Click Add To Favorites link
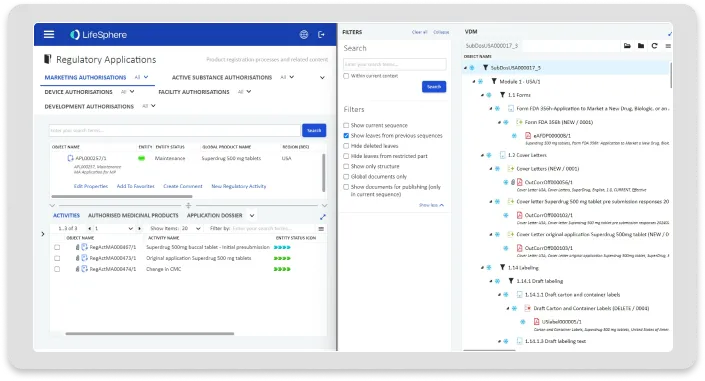 click(x=135, y=186)
